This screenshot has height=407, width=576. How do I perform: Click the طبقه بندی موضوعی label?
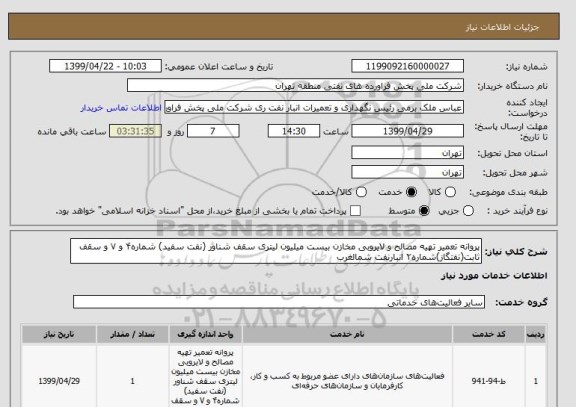click(508, 192)
